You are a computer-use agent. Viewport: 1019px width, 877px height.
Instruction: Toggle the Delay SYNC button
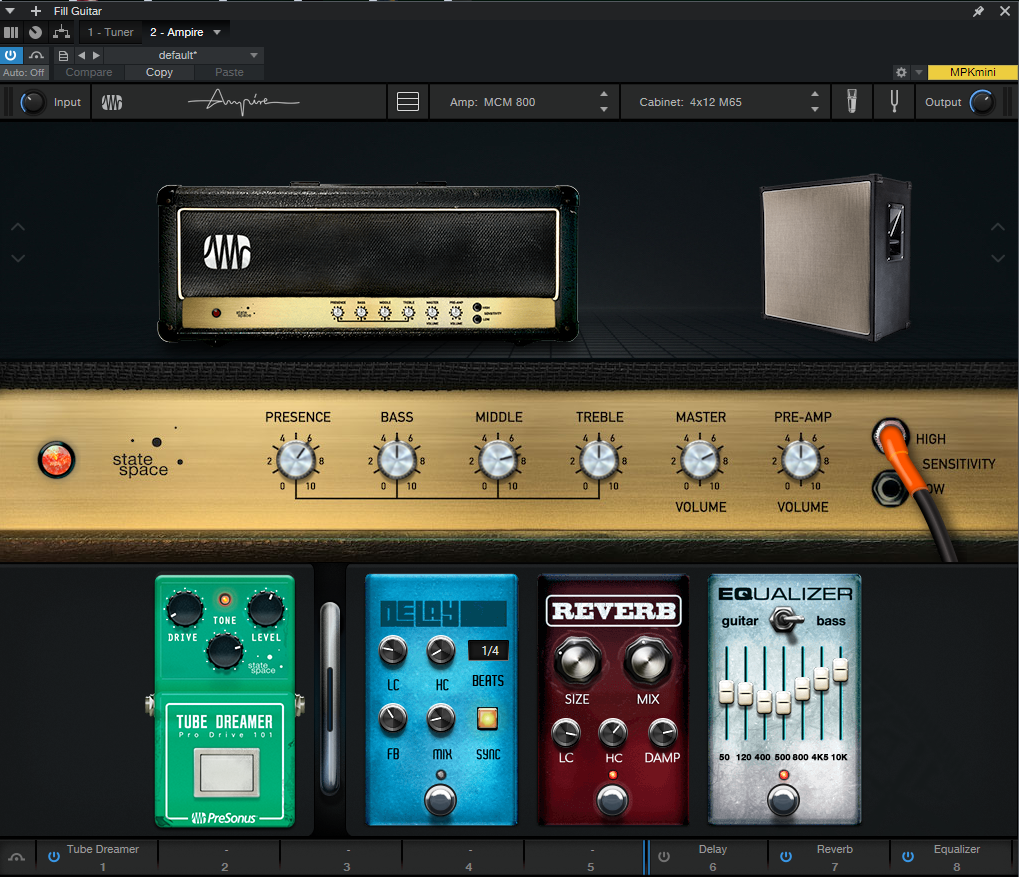tap(487, 718)
